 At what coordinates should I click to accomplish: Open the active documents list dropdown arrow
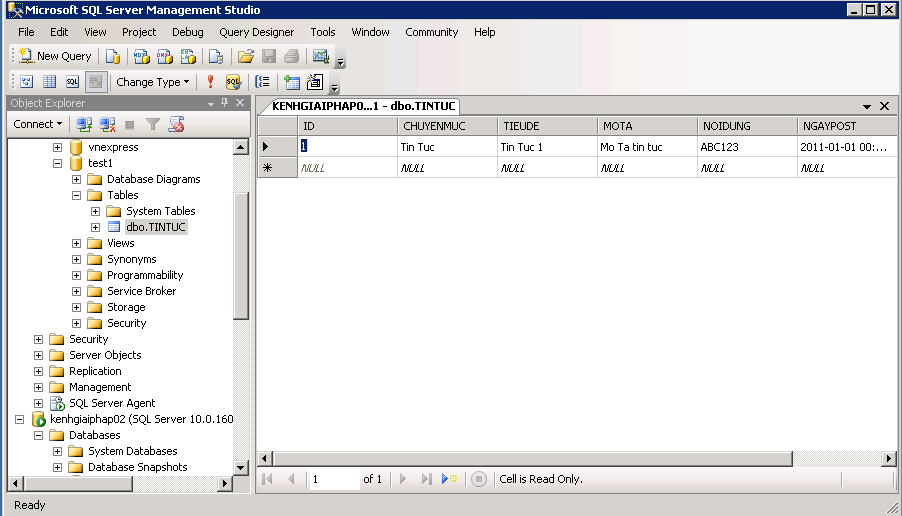pos(866,106)
